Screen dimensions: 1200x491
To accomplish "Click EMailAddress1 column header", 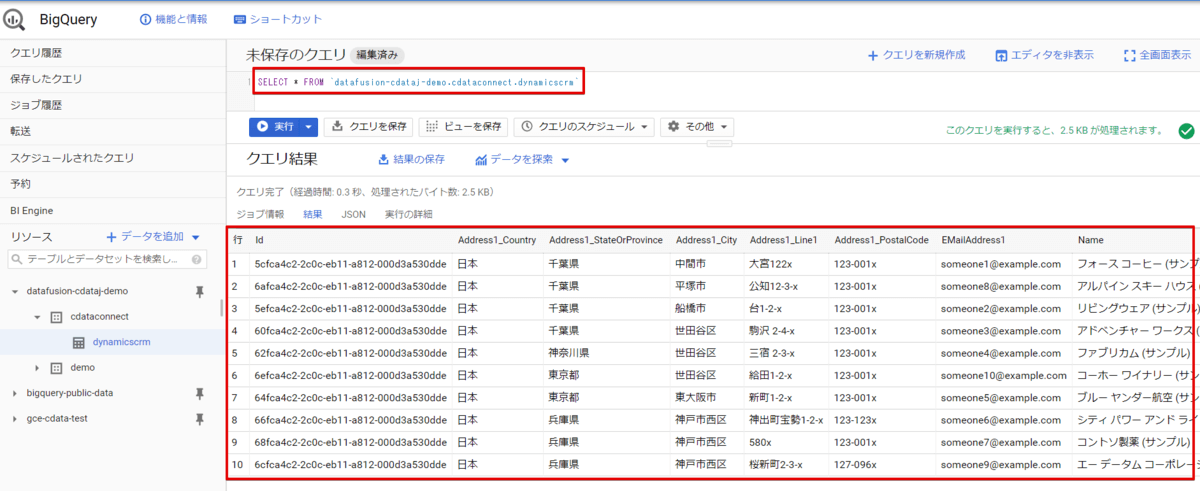I will click(x=973, y=240).
